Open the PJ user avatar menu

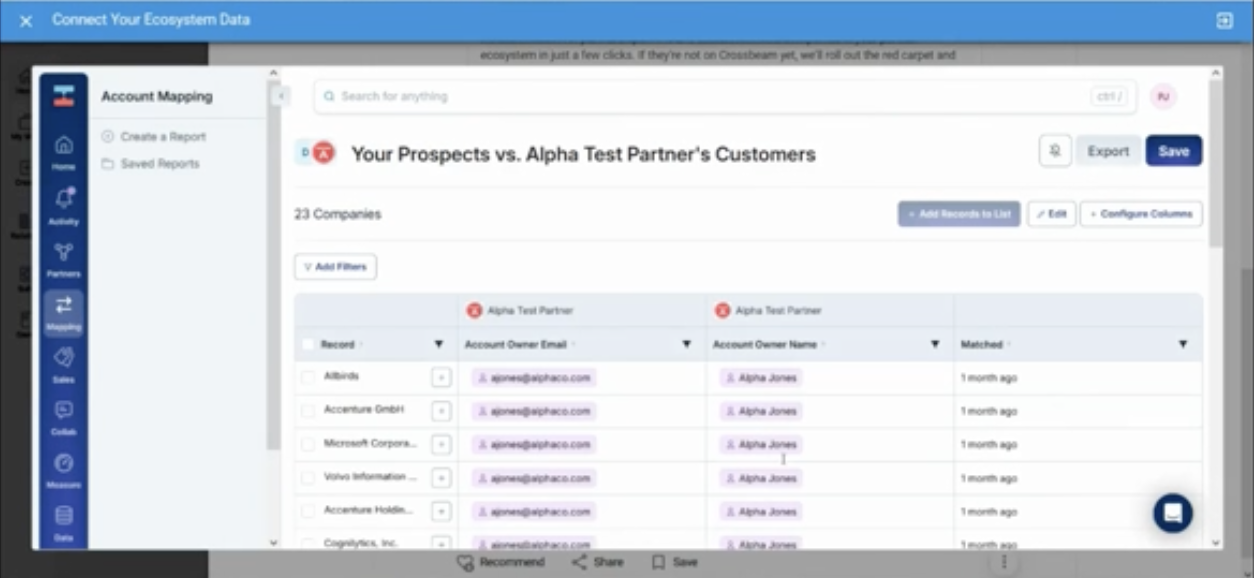coord(1163,97)
